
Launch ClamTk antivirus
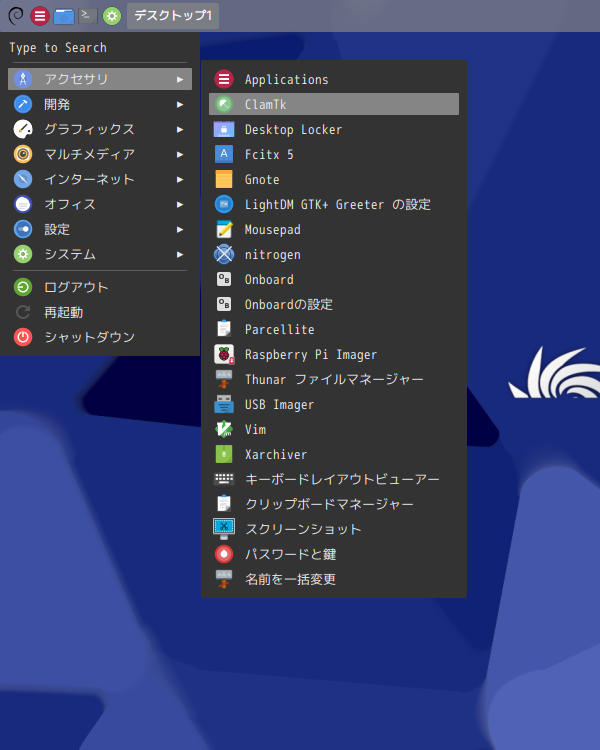[x=334, y=104]
